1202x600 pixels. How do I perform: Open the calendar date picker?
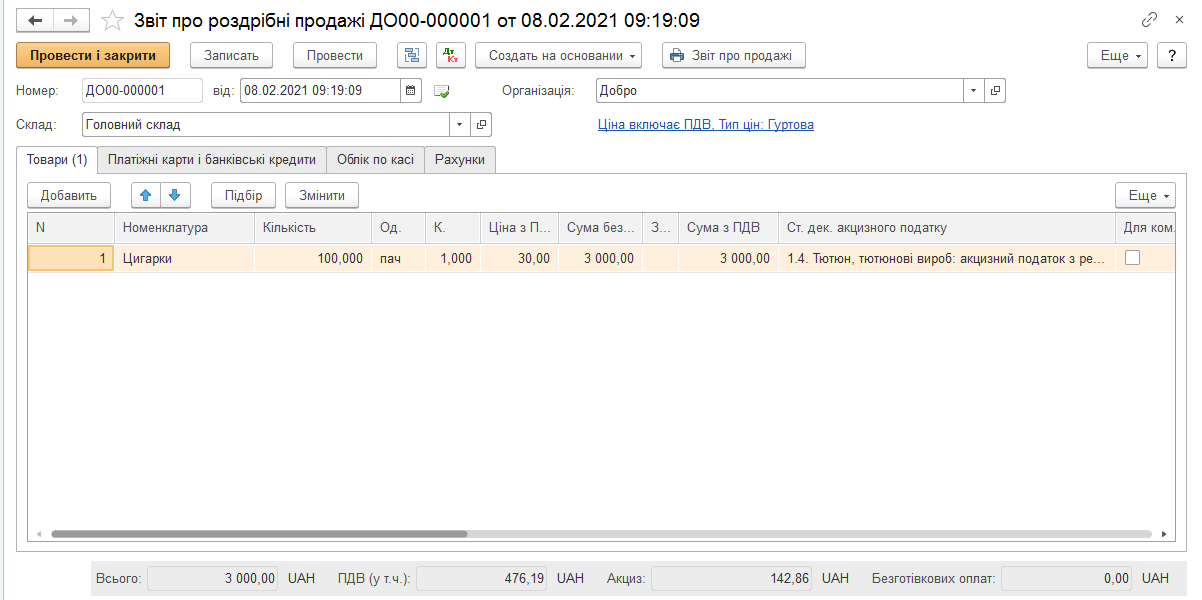tap(412, 90)
